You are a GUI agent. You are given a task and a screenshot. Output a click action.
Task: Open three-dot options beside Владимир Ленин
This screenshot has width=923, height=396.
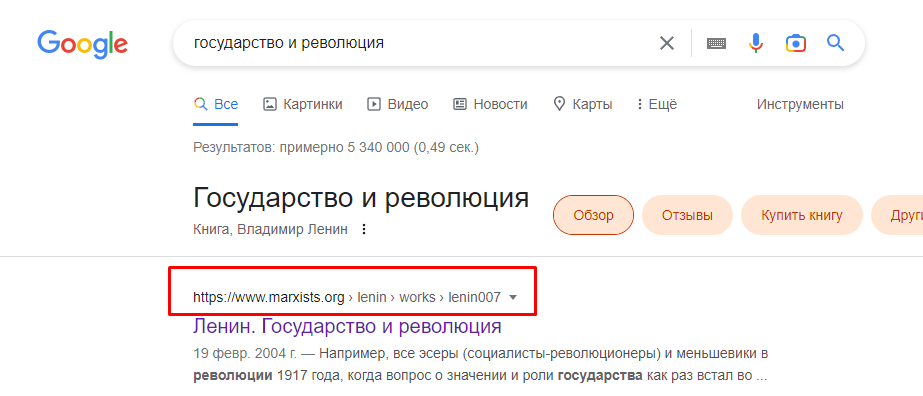coord(364,229)
